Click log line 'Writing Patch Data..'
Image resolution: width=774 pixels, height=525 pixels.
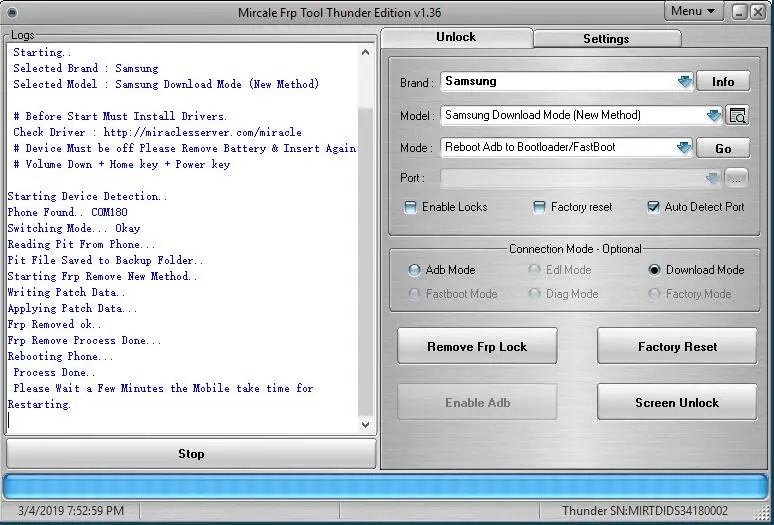66,293
